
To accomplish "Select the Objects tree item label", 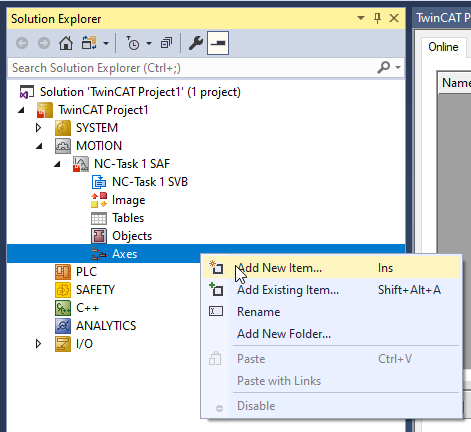I will tap(132, 236).
